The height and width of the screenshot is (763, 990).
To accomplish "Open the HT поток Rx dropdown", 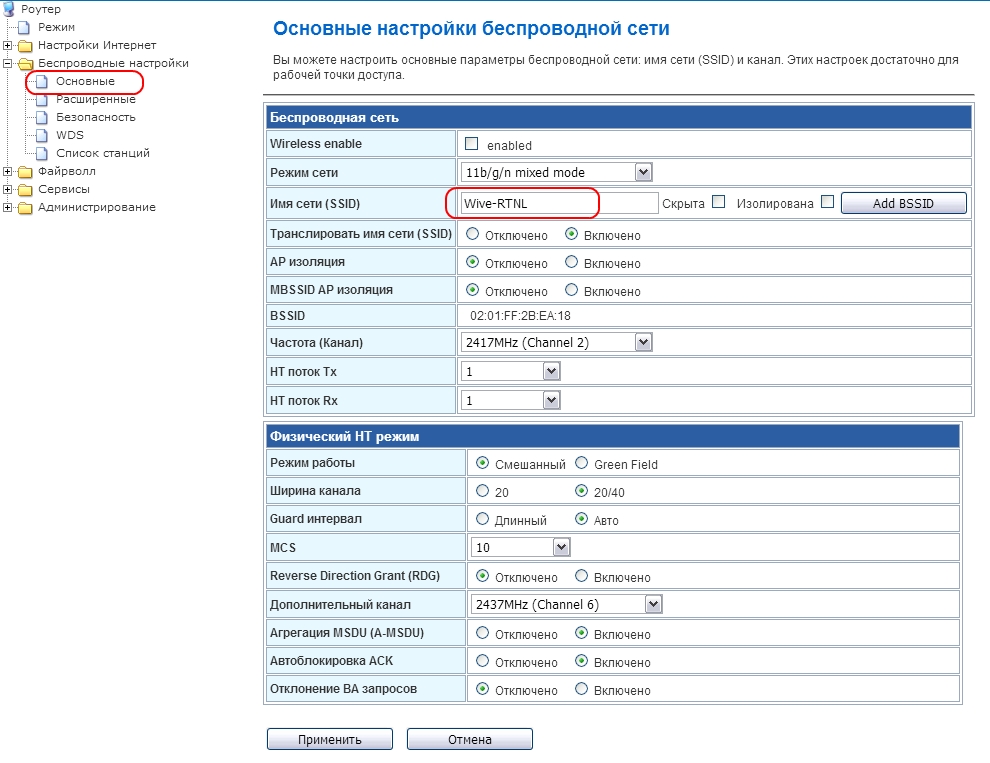I will click(510, 400).
